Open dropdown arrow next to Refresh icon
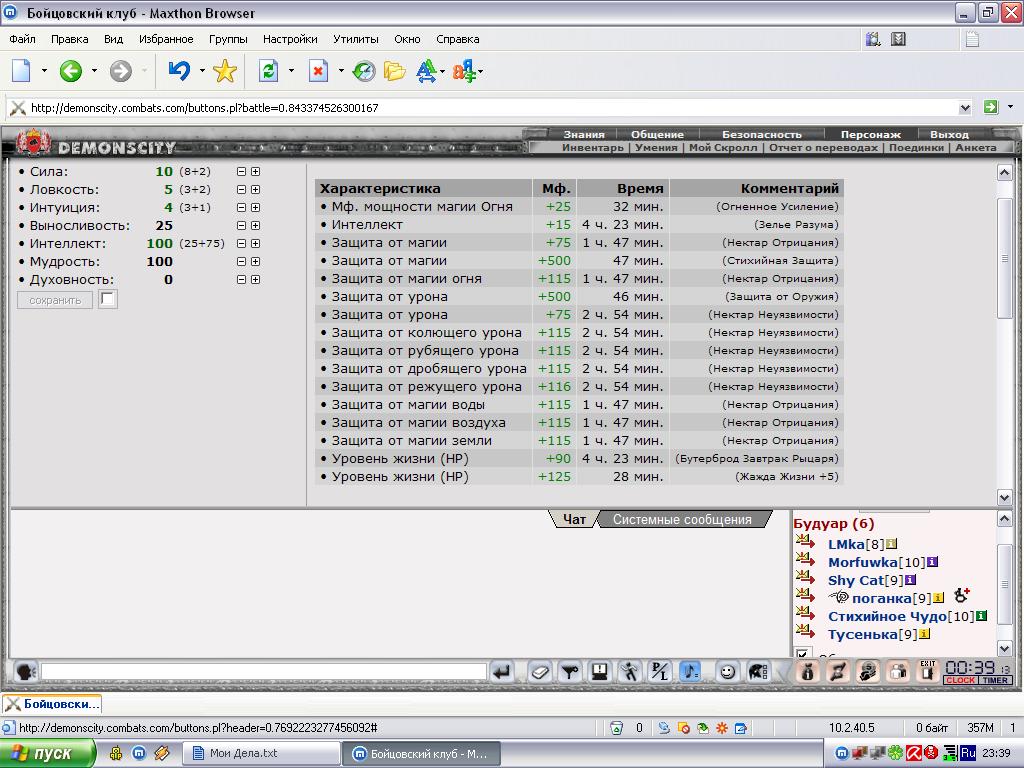The width and height of the screenshot is (1024, 768). (x=291, y=71)
